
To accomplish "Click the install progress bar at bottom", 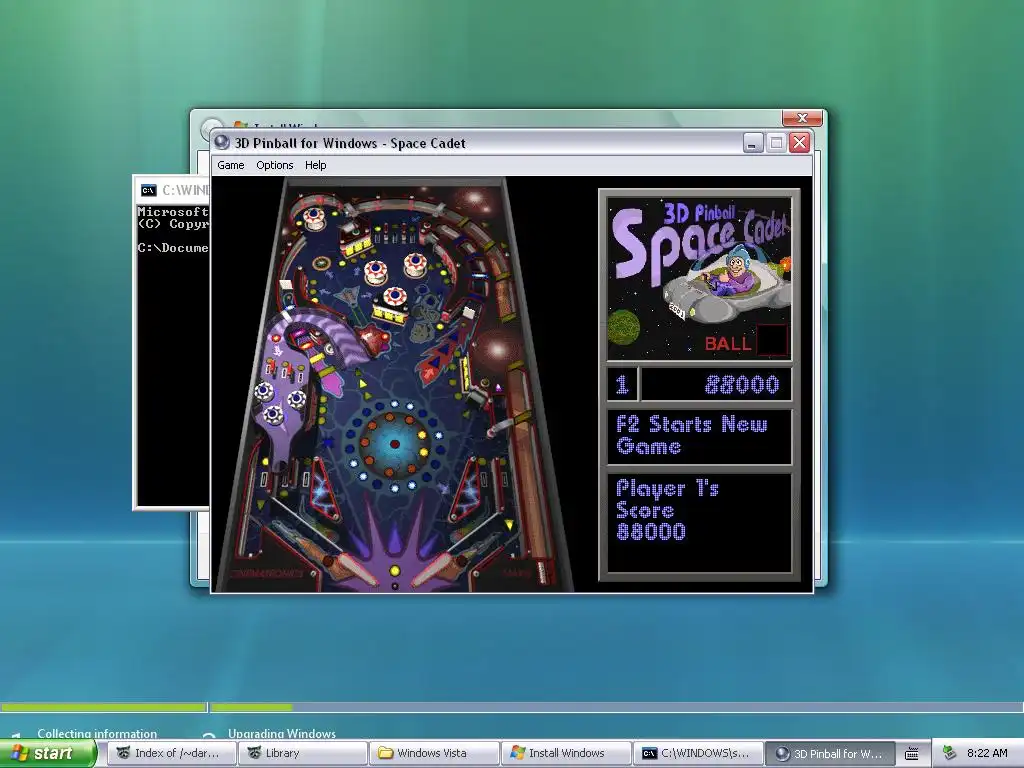I will (512, 707).
